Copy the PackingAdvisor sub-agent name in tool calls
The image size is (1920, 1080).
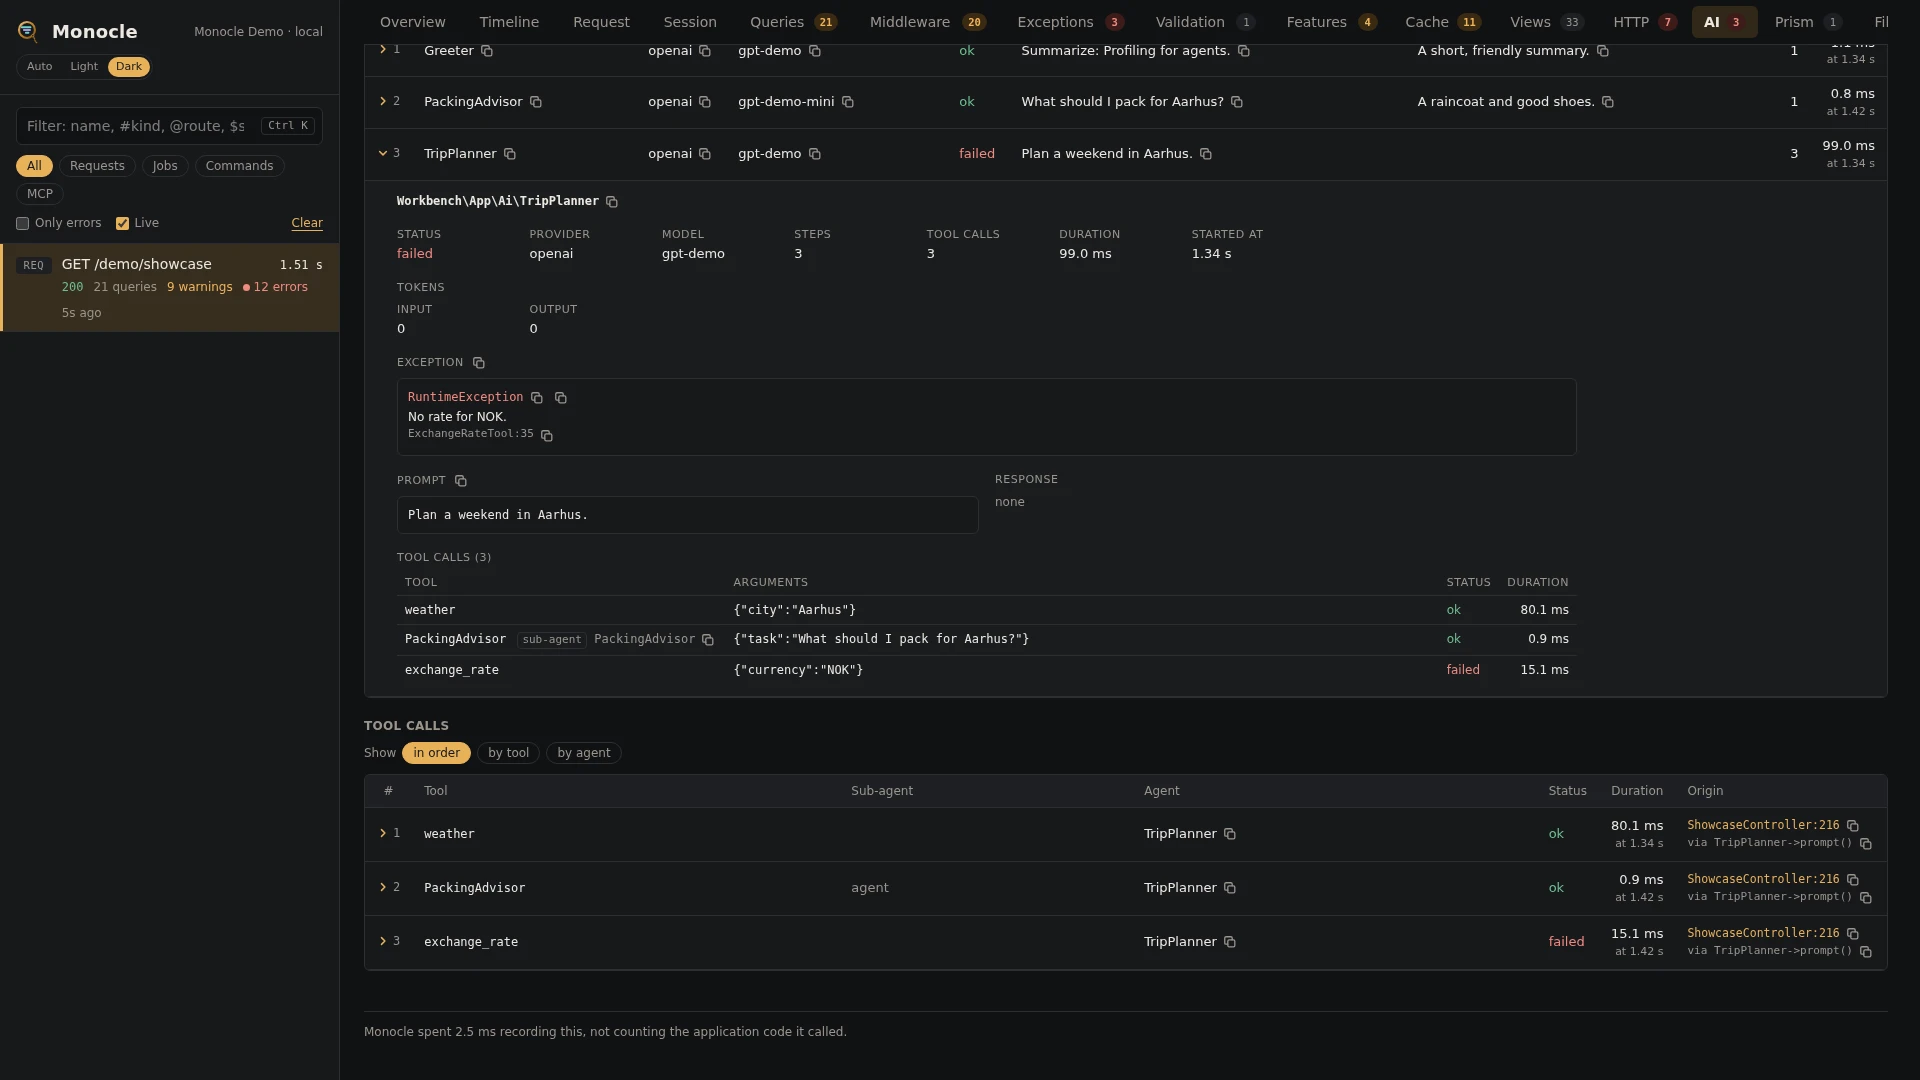pos(708,640)
